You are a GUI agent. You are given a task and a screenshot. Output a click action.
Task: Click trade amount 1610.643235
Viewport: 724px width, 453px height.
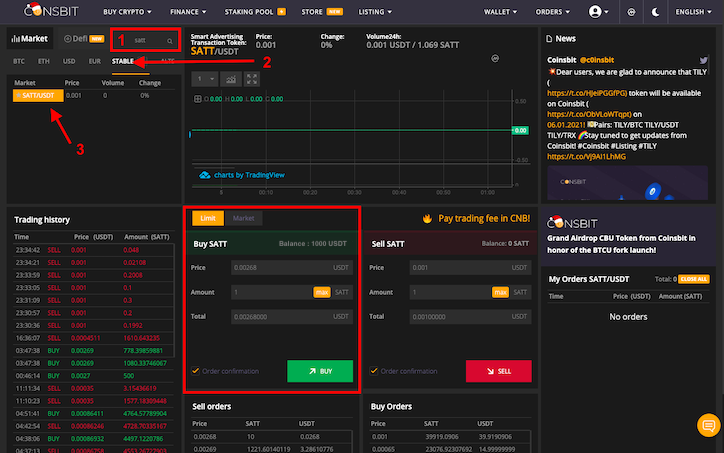click(x=141, y=338)
